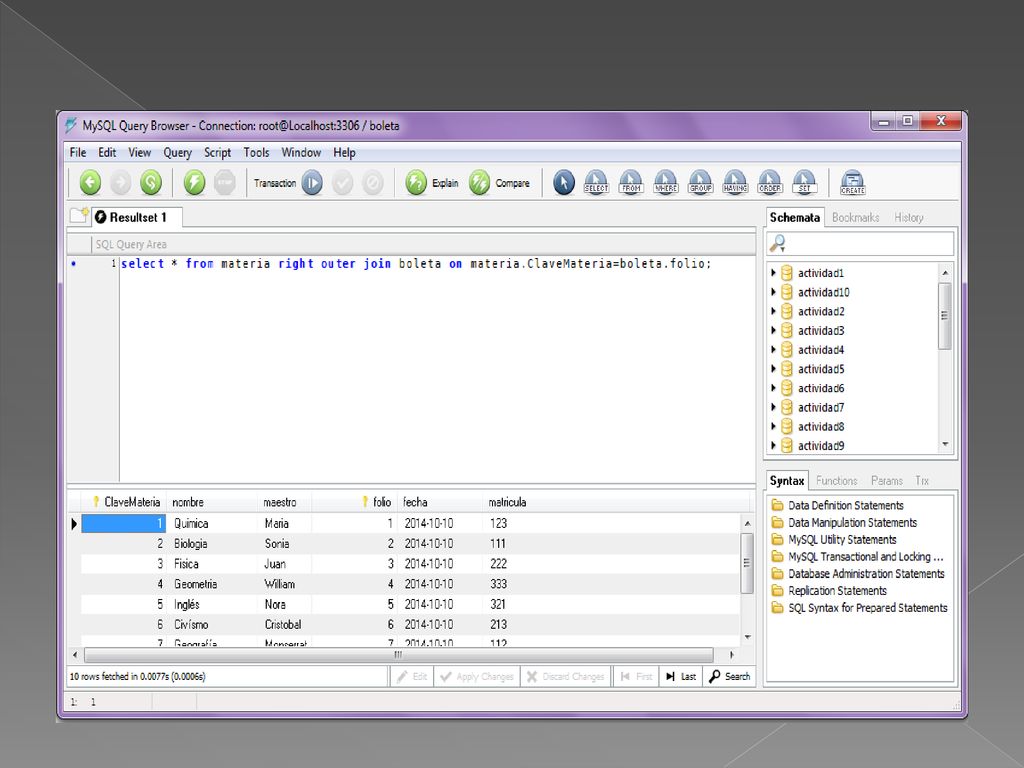1024x768 pixels.
Task: Click the Search button
Action: tap(729, 677)
